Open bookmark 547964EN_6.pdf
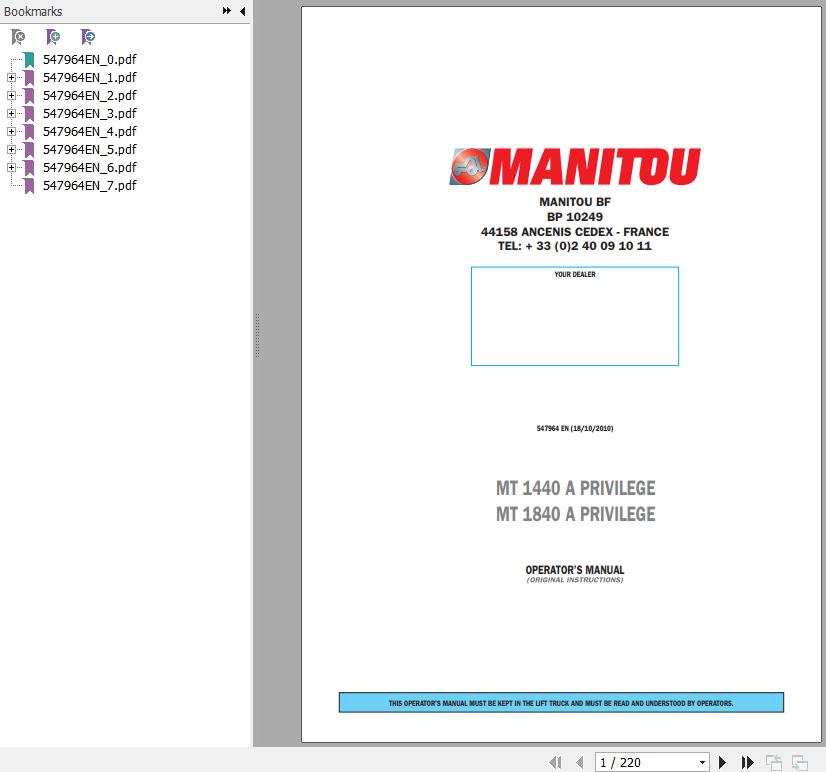The height and width of the screenshot is (772, 826). pos(90,168)
